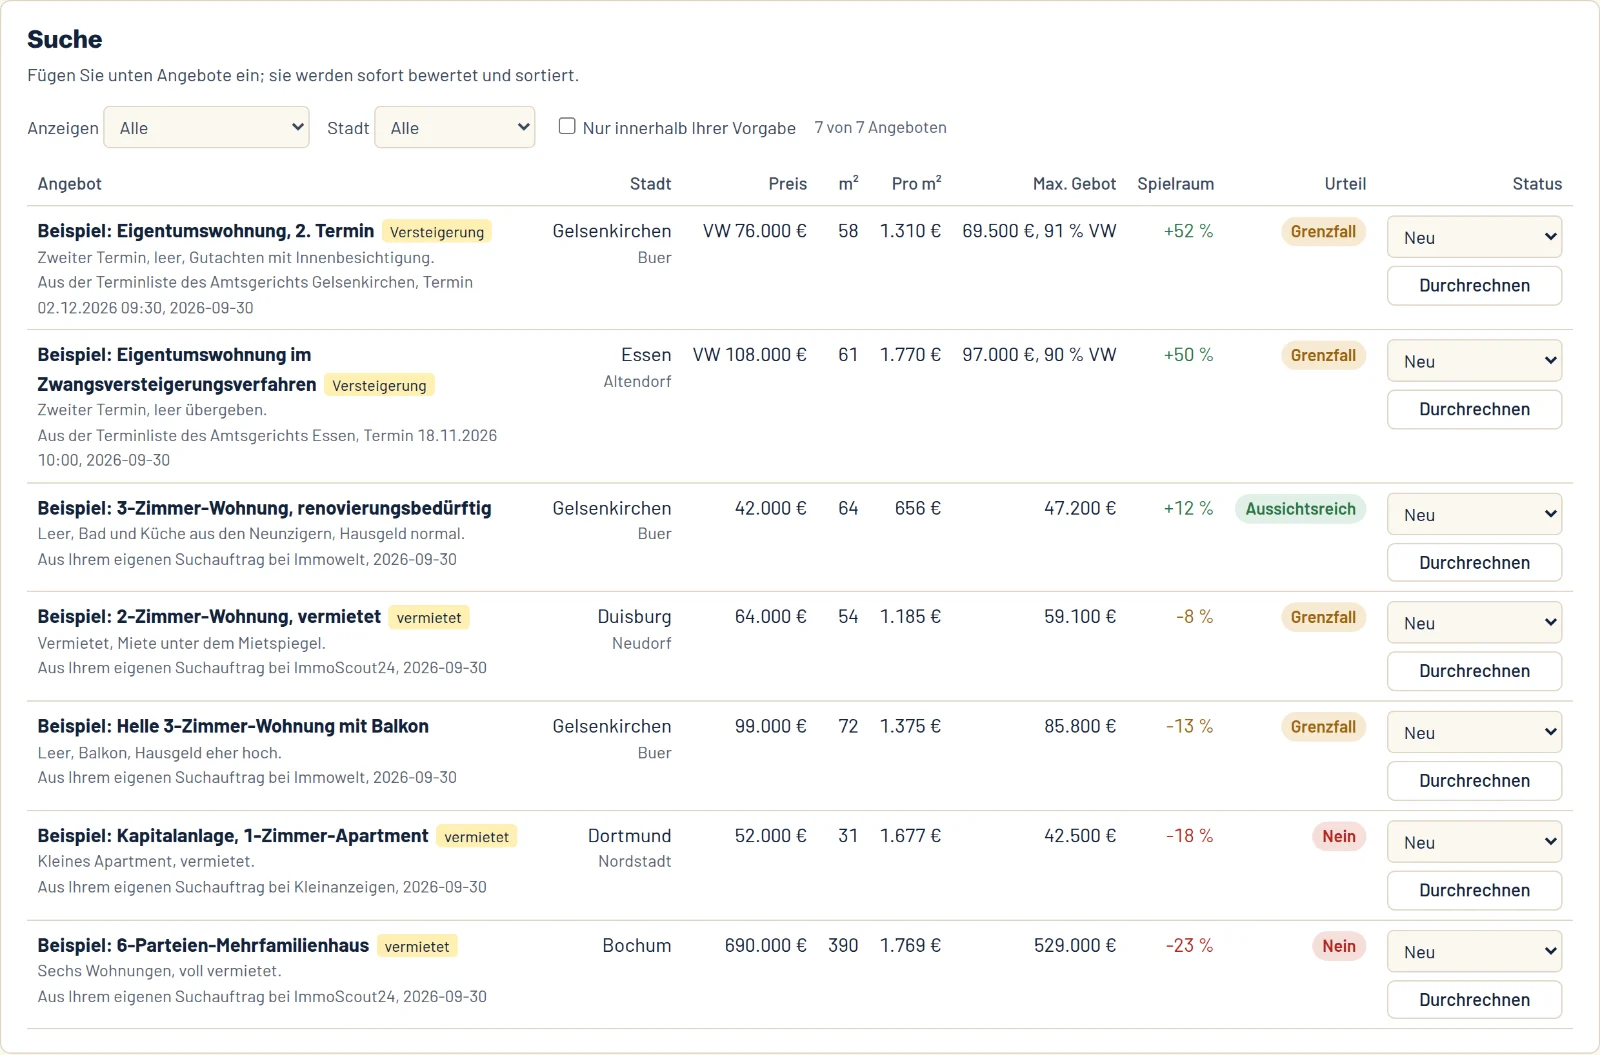
Task: Click the Urteil column header
Action: coord(1345,184)
